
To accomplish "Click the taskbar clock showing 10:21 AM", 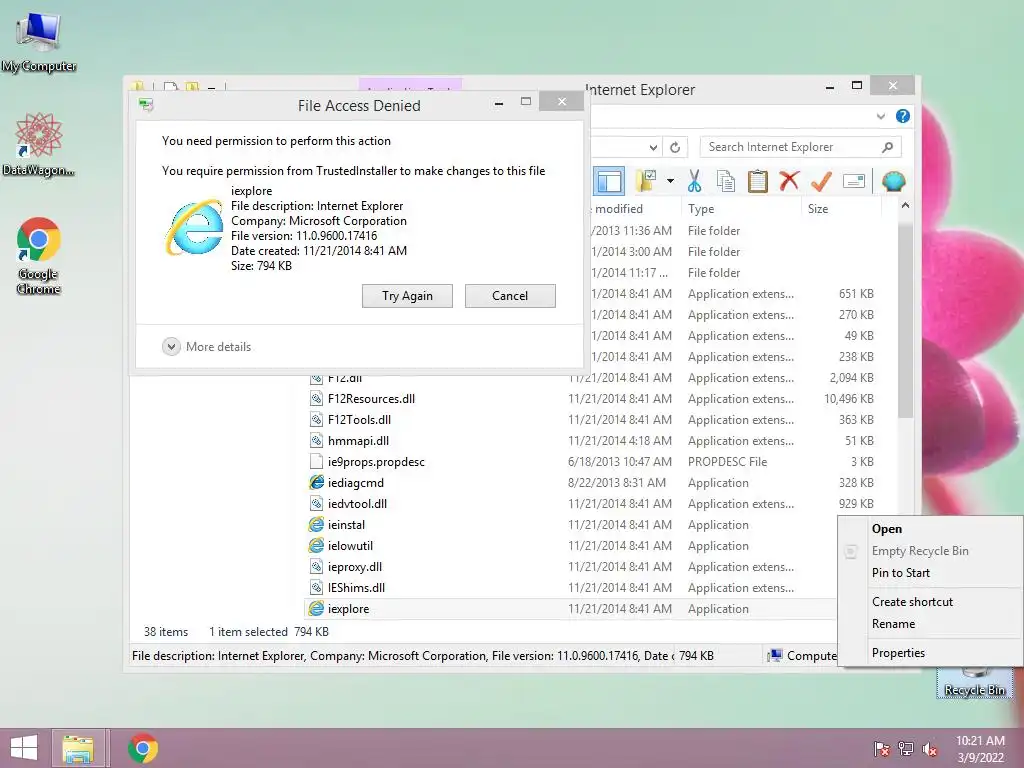I will (980, 749).
